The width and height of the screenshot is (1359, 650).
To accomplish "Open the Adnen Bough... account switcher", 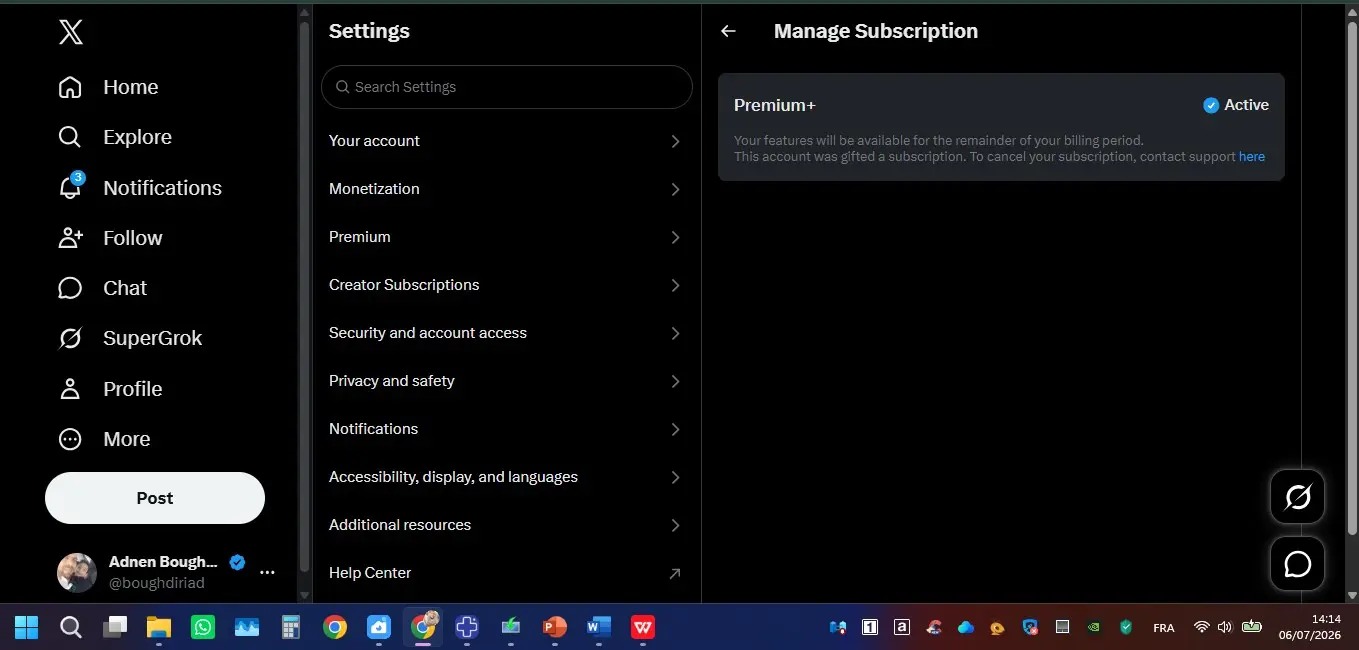I will pos(166,572).
